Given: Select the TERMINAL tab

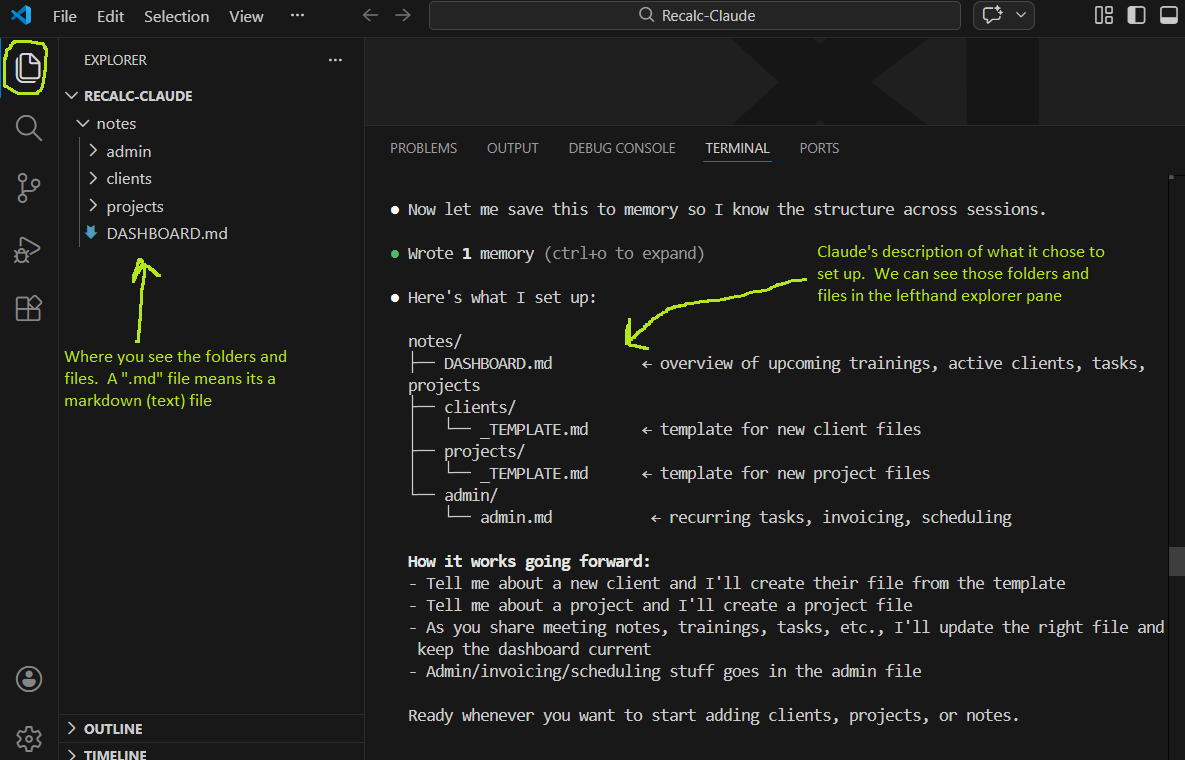Looking at the screenshot, I should [738, 148].
